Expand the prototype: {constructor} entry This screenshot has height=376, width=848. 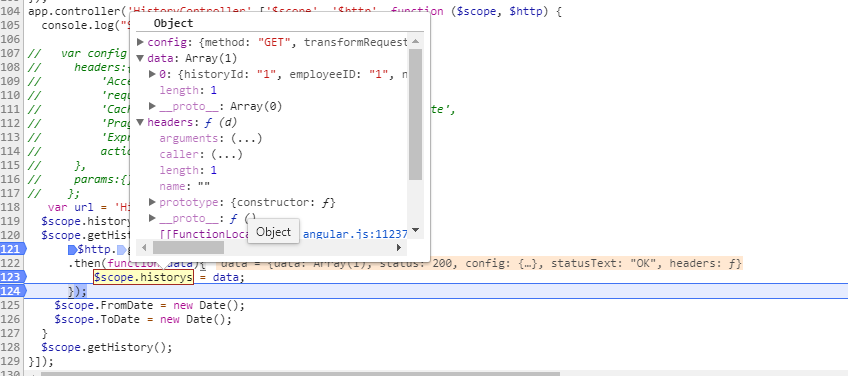click(153, 202)
